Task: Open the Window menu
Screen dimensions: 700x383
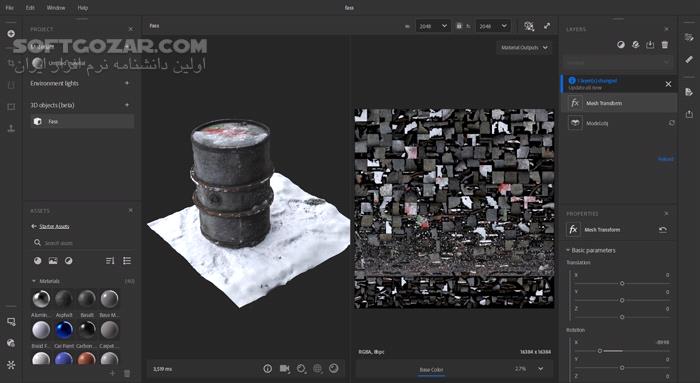Action: click(56, 8)
